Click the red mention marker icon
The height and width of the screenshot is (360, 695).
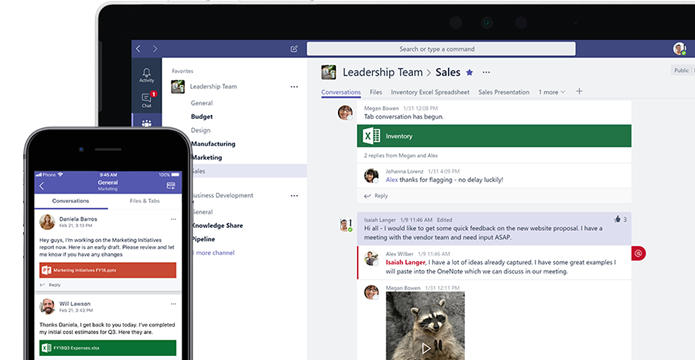pyautogui.click(x=638, y=253)
